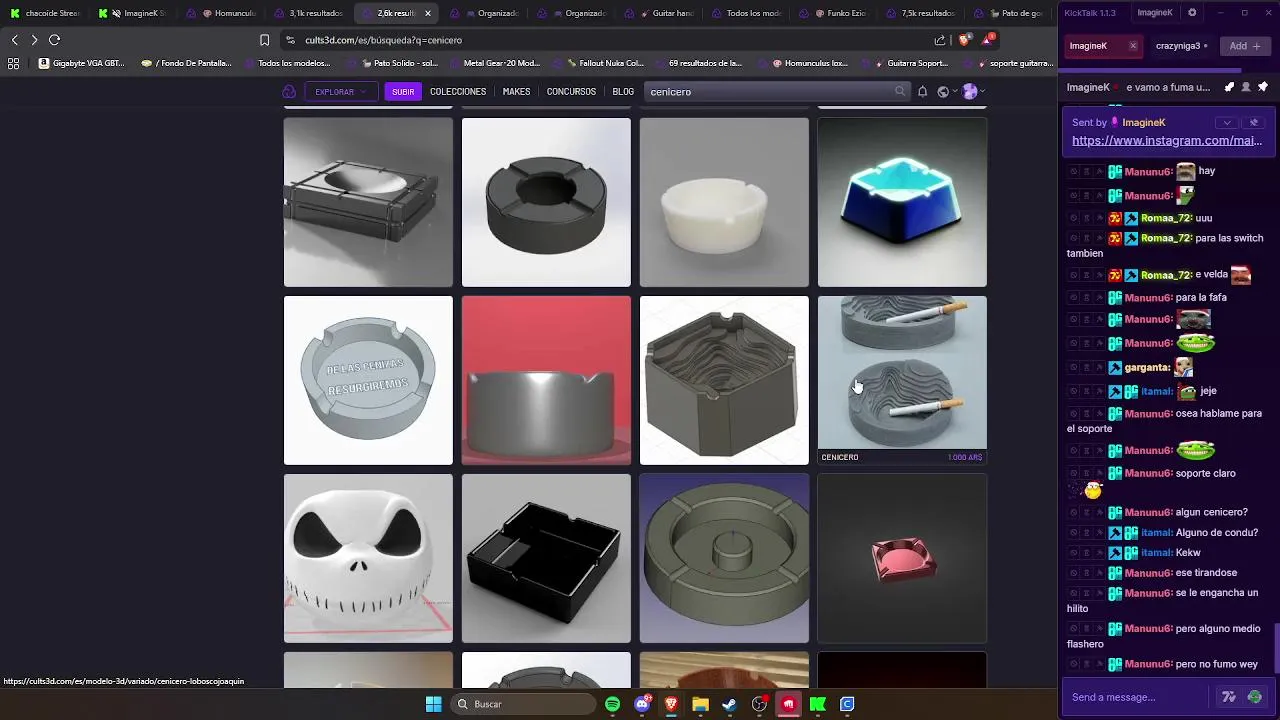The height and width of the screenshot is (720, 1280).
Task: Switch to the 'Guitar hand' tab
Action: tap(667, 13)
